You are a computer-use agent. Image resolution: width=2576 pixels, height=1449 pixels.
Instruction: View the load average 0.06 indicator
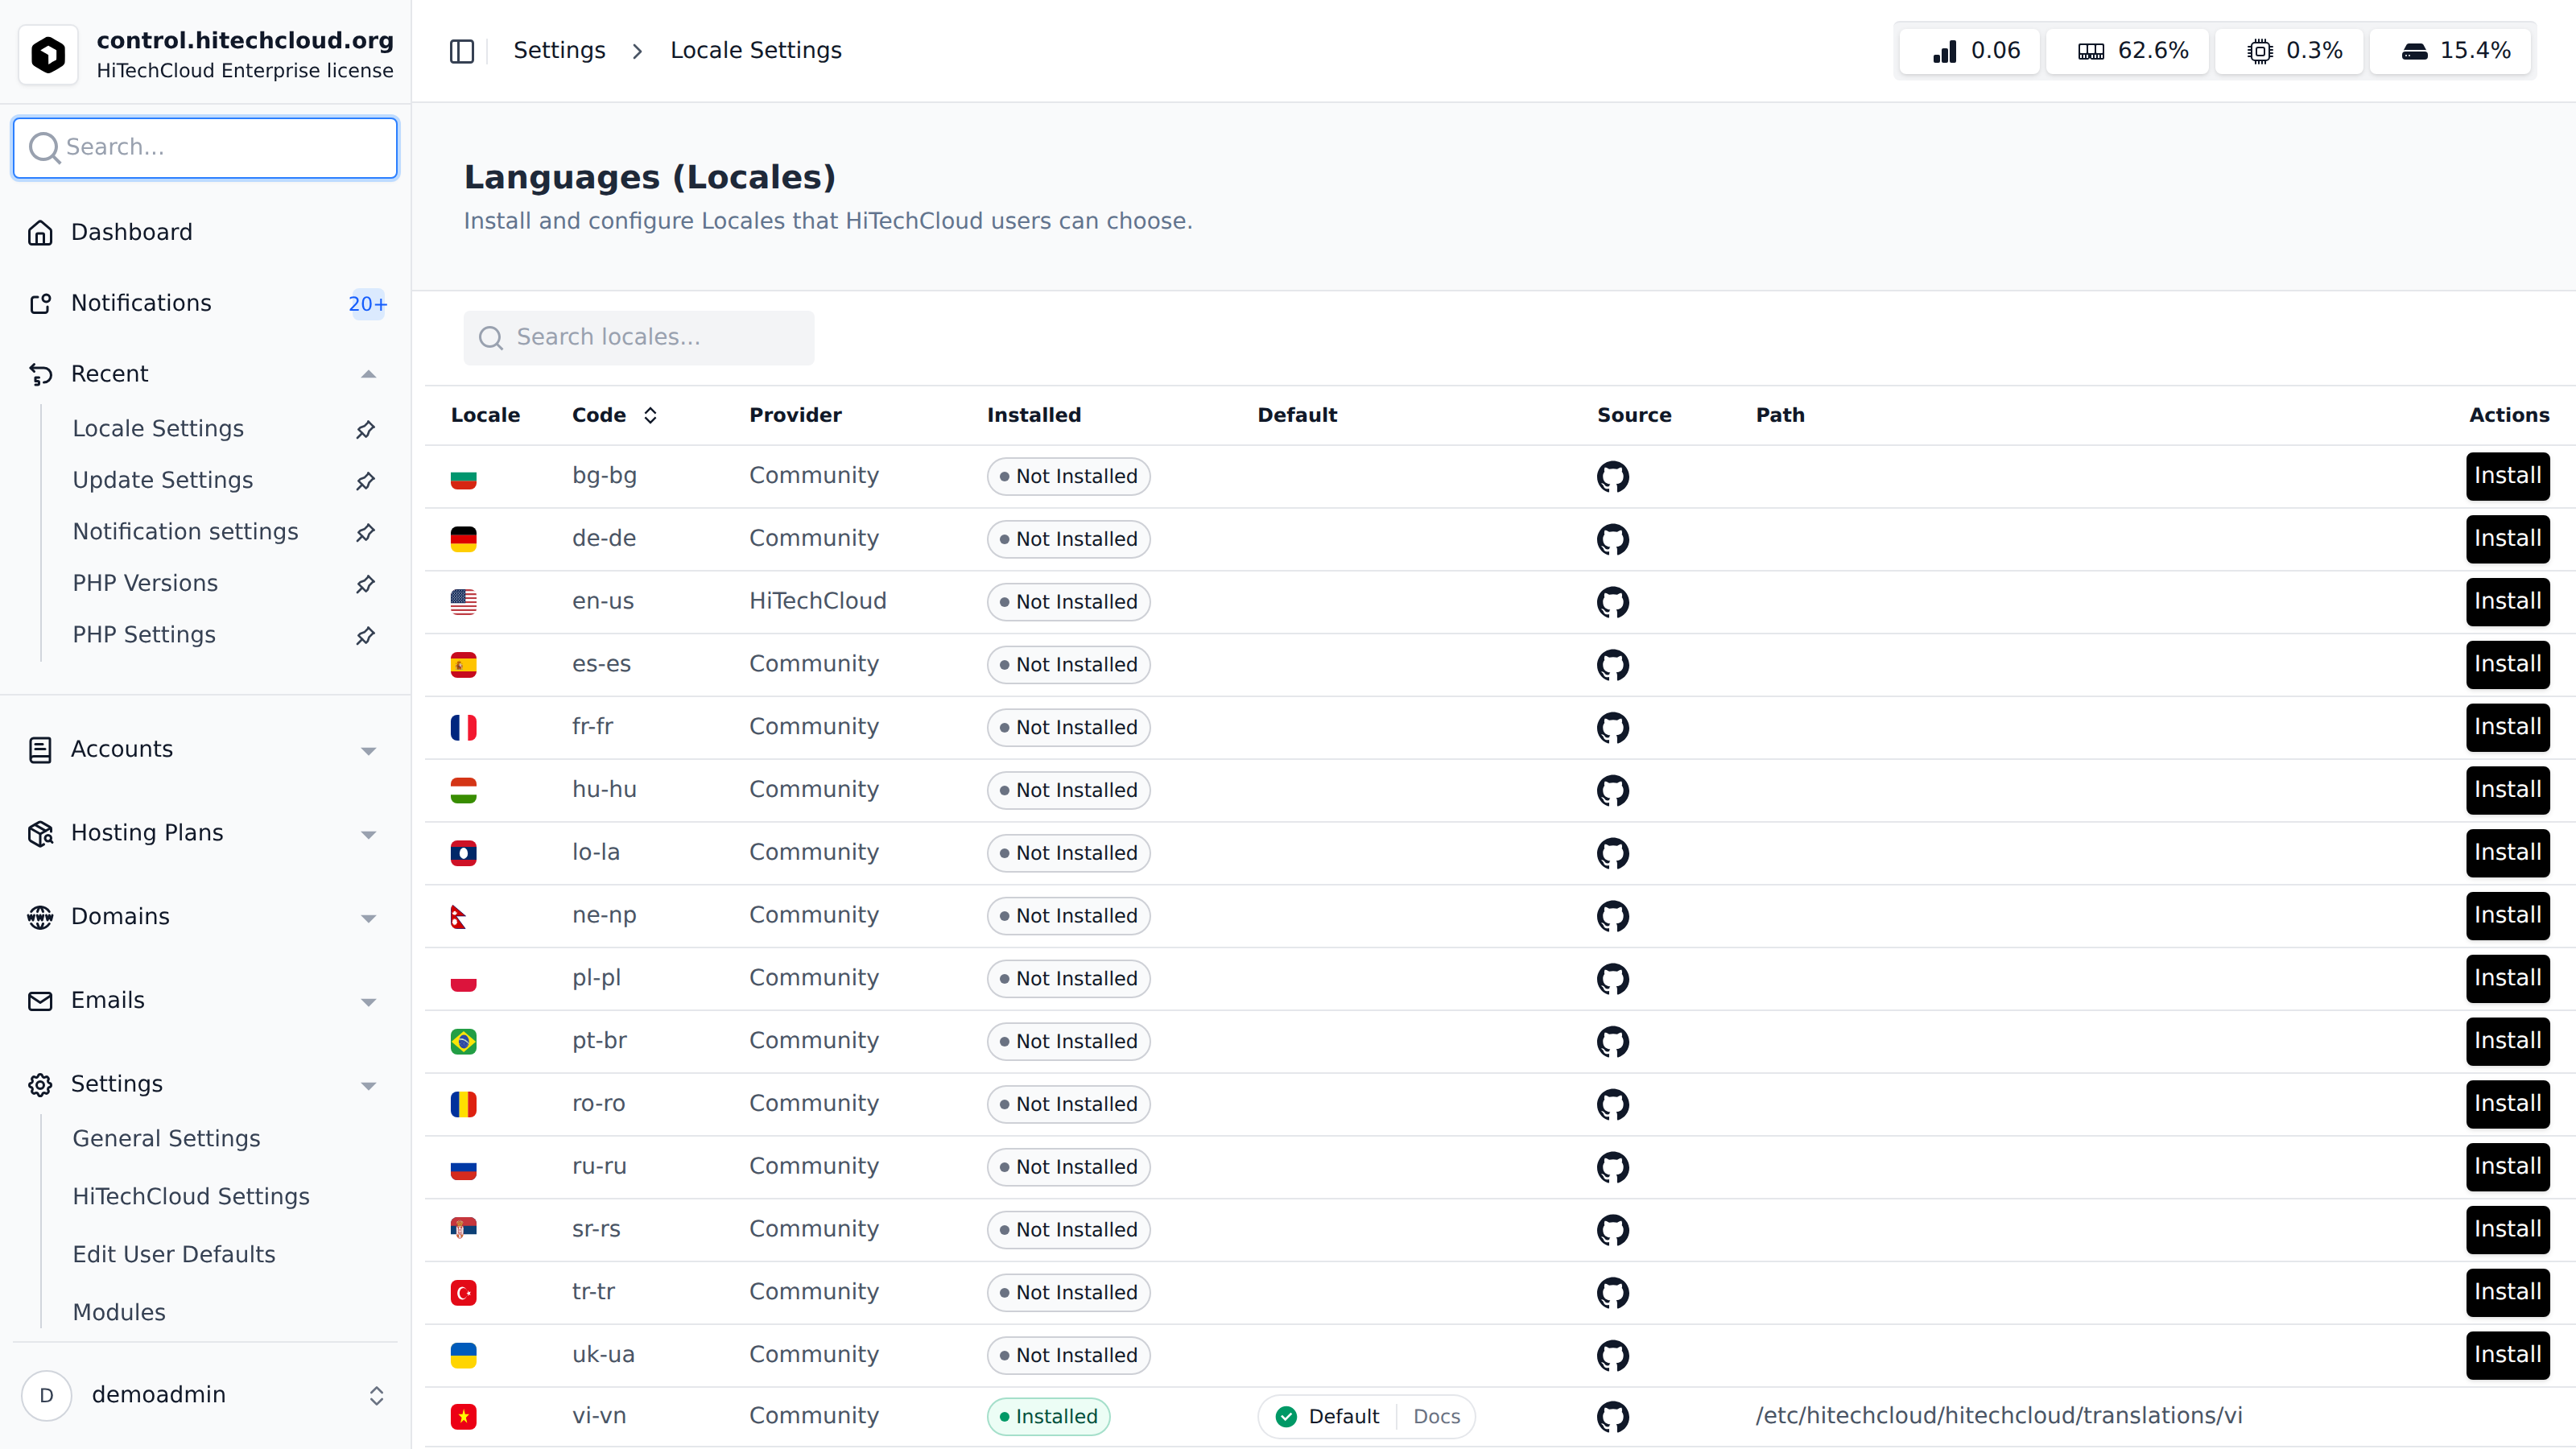(x=1970, y=51)
